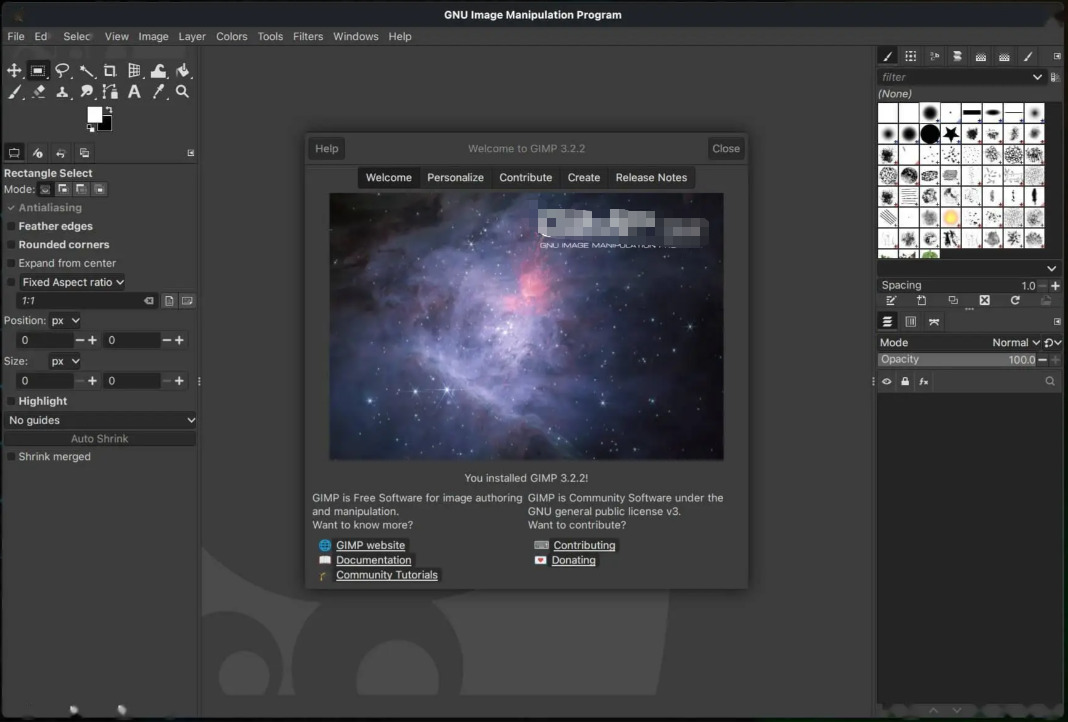The width and height of the screenshot is (1068, 722).
Task: Open the GIMP website link
Action: click(x=371, y=545)
